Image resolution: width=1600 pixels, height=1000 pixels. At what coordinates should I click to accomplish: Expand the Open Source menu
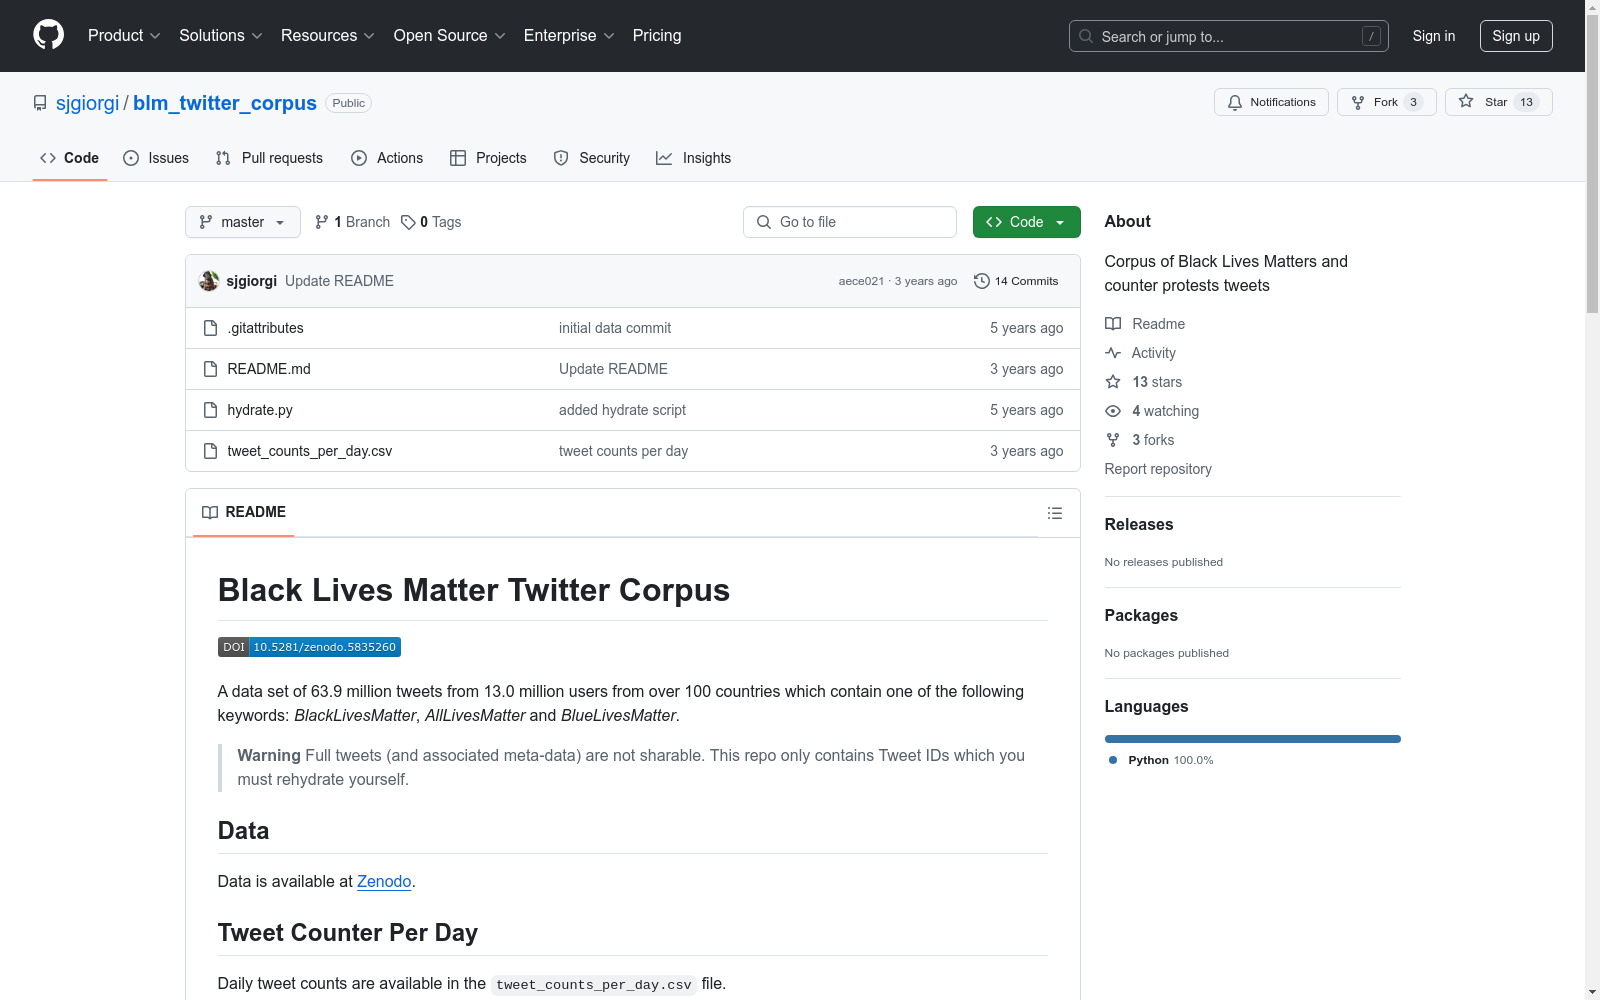pos(450,35)
